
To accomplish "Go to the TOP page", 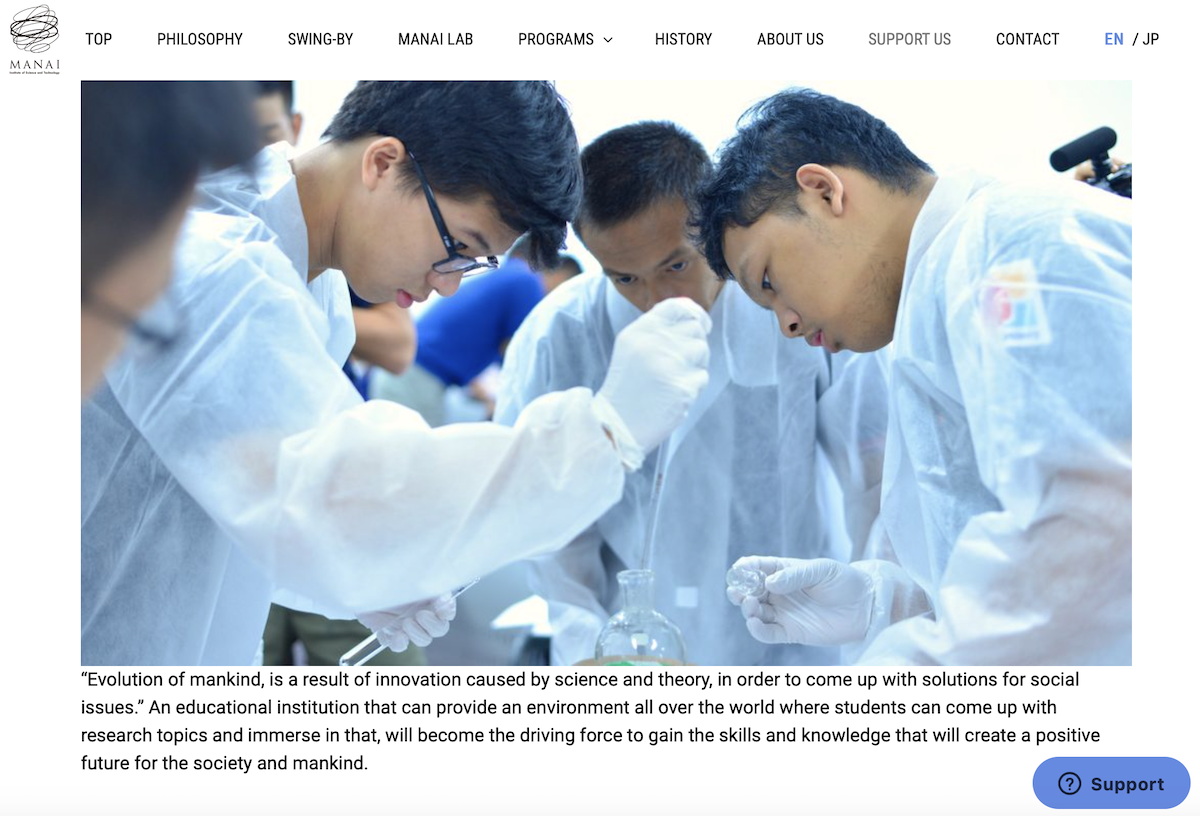I will [x=98, y=39].
